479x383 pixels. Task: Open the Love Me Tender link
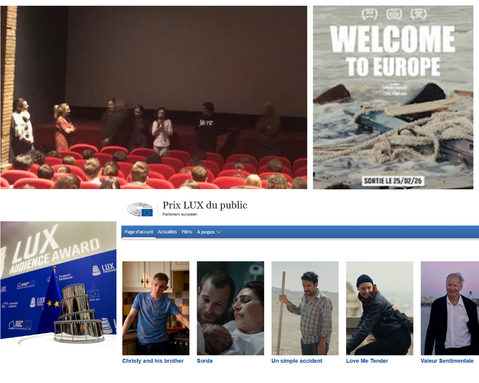point(367,361)
